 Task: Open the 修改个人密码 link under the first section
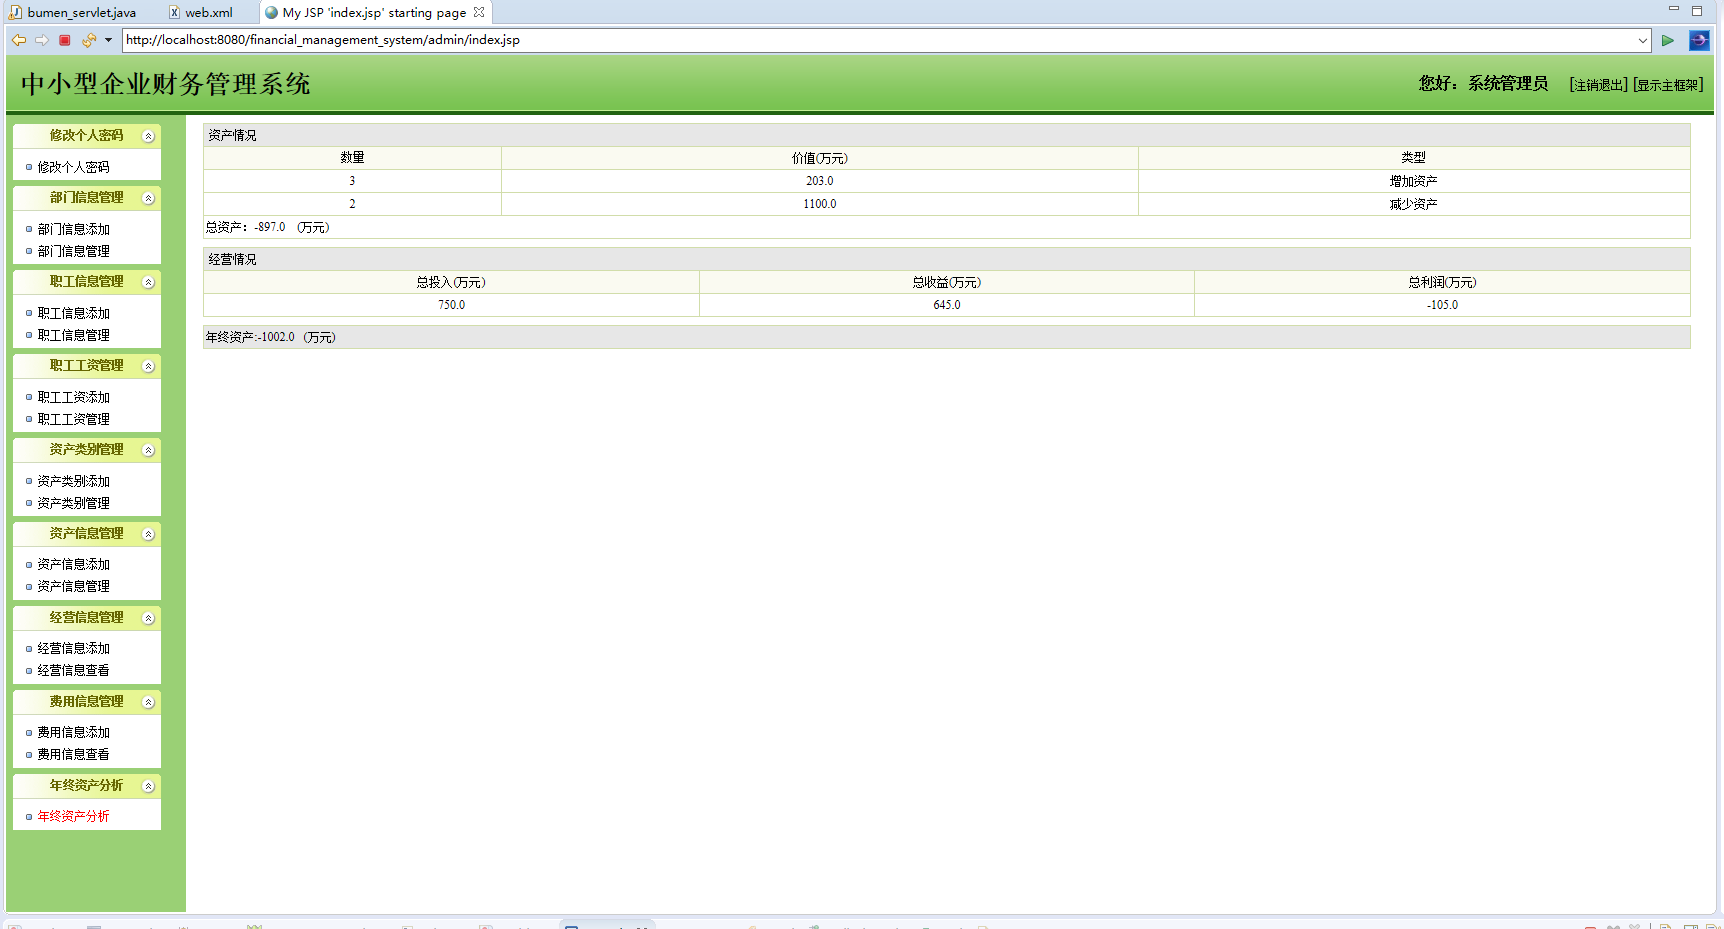(x=73, y=167)
